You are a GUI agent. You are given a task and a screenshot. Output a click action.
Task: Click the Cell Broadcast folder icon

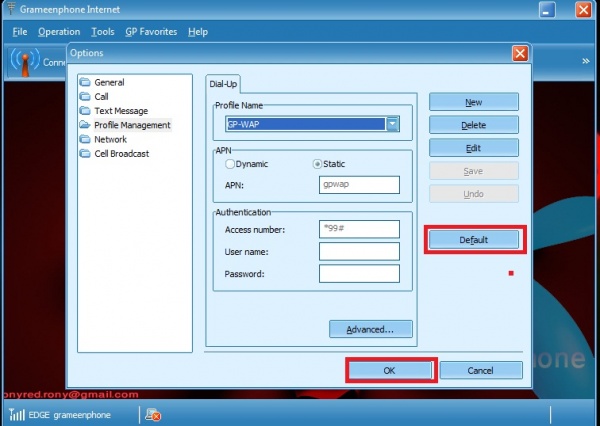click(x=85, y=153)
